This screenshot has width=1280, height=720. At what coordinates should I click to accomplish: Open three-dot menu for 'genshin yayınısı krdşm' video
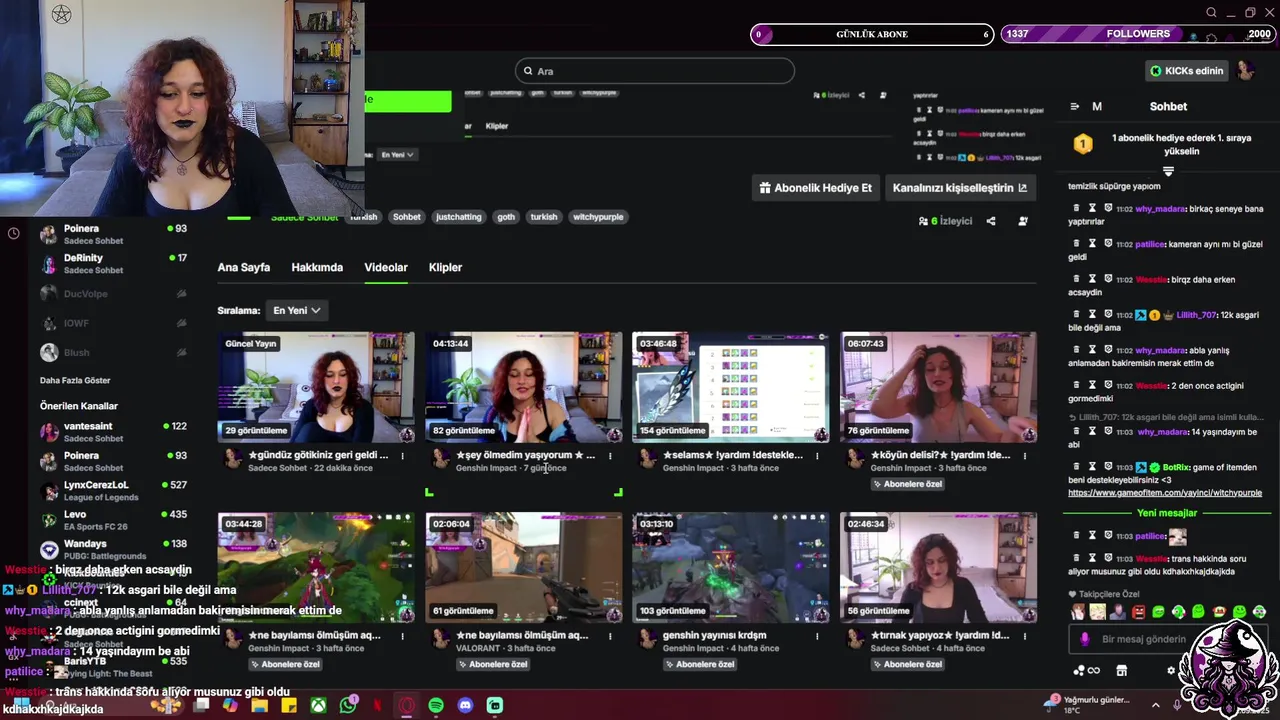click(817, 635)
